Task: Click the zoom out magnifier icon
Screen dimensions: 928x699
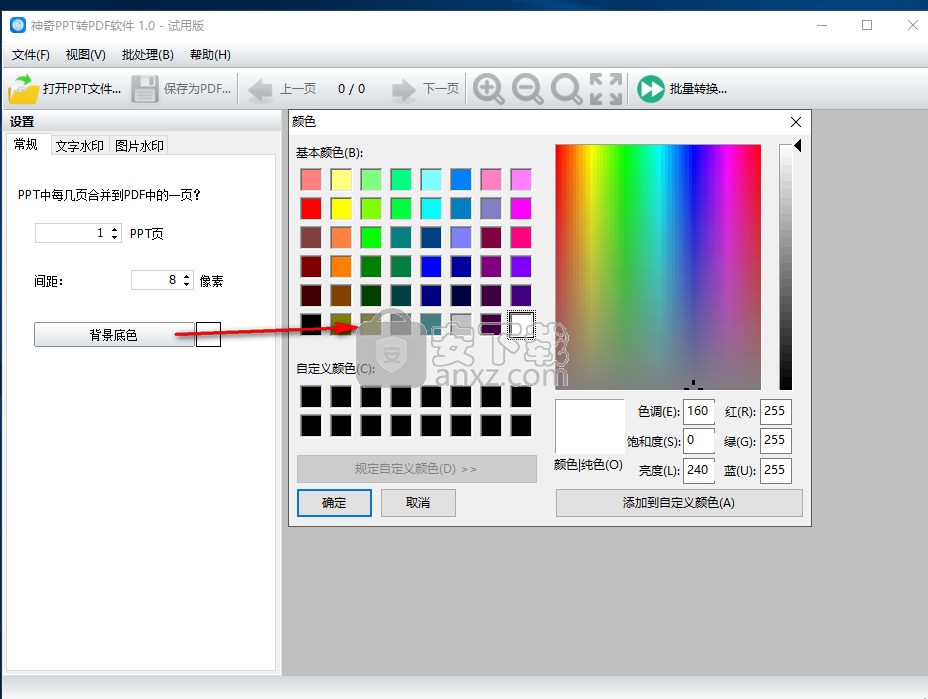Action: tap(527, 89)
